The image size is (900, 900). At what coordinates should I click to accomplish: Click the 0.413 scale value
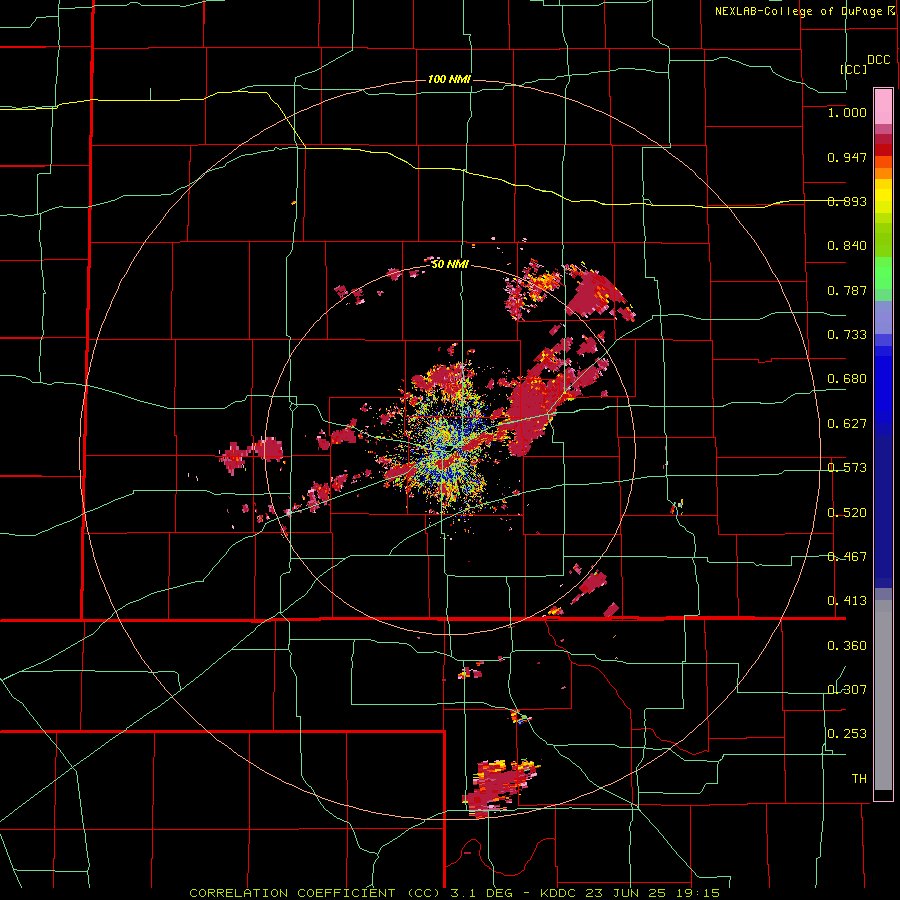point(847,601)
